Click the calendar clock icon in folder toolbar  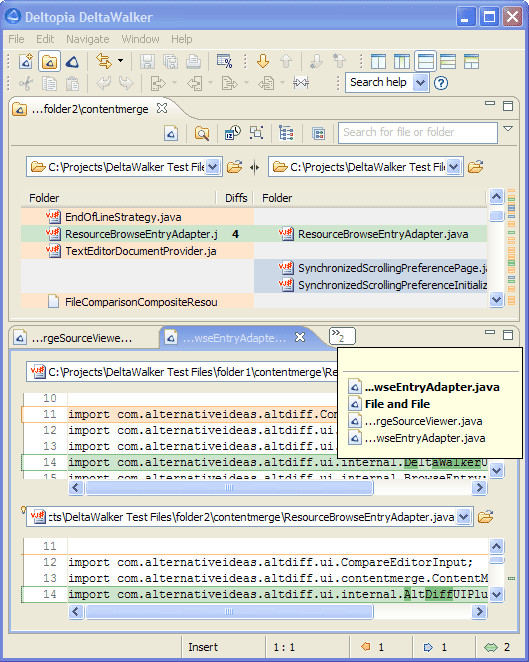[232, 133]
